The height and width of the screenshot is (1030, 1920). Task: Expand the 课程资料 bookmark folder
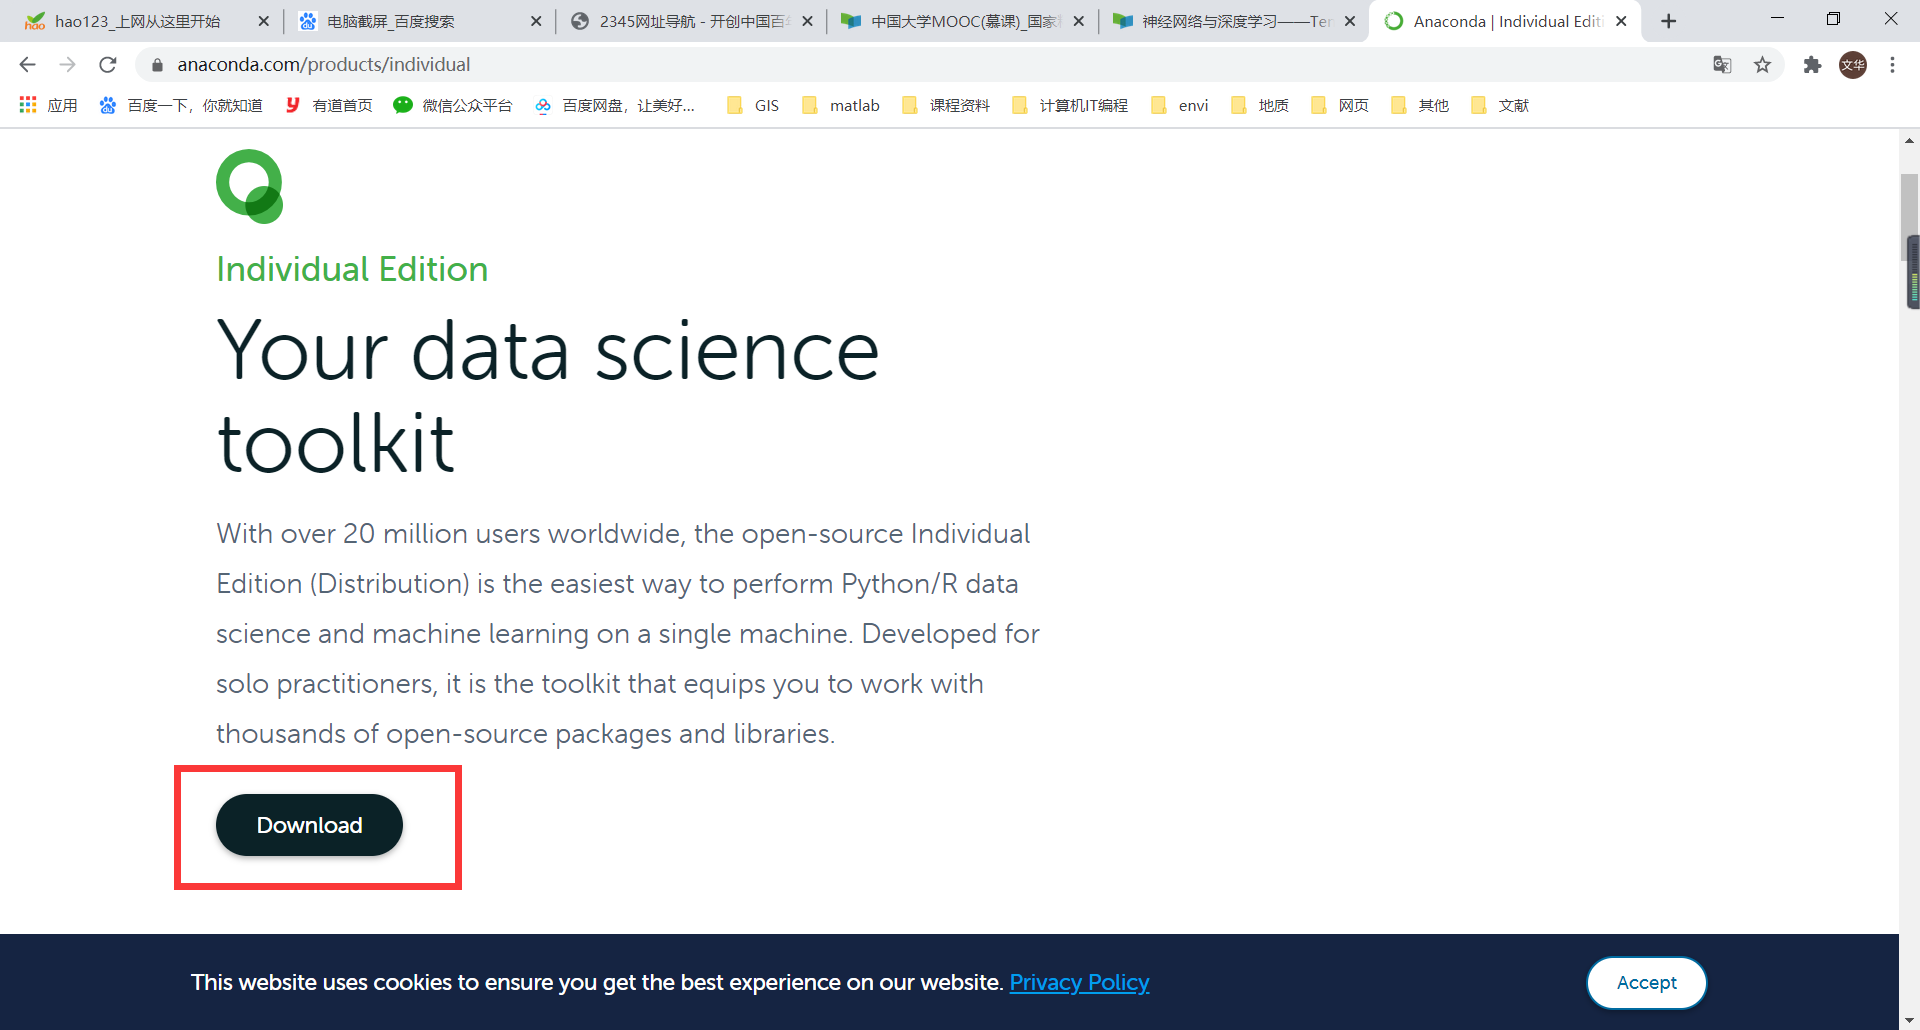(946, 105)
